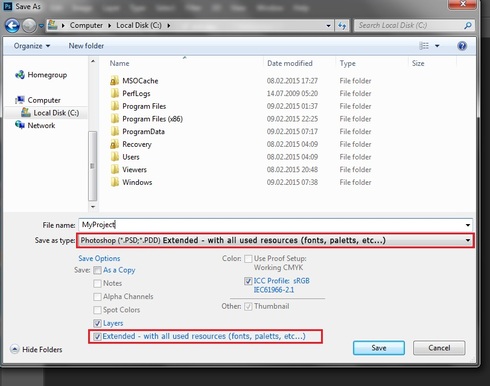Click the Save button
The image size is (490, 386).
tap(379, 348)
